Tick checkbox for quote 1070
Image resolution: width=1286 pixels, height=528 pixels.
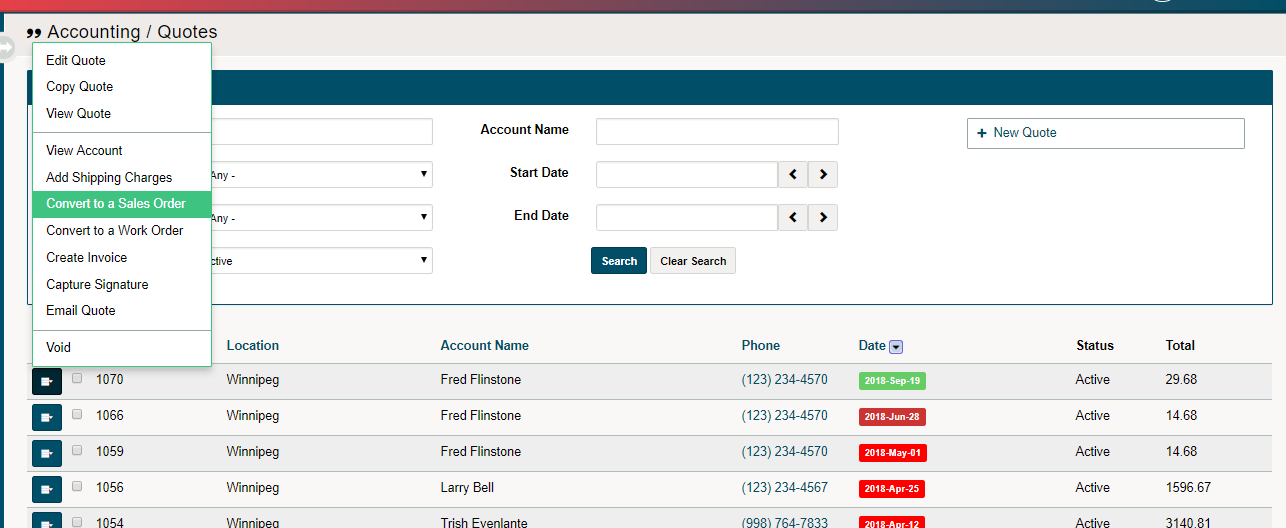pyautogui.click(x=77, y=378)
